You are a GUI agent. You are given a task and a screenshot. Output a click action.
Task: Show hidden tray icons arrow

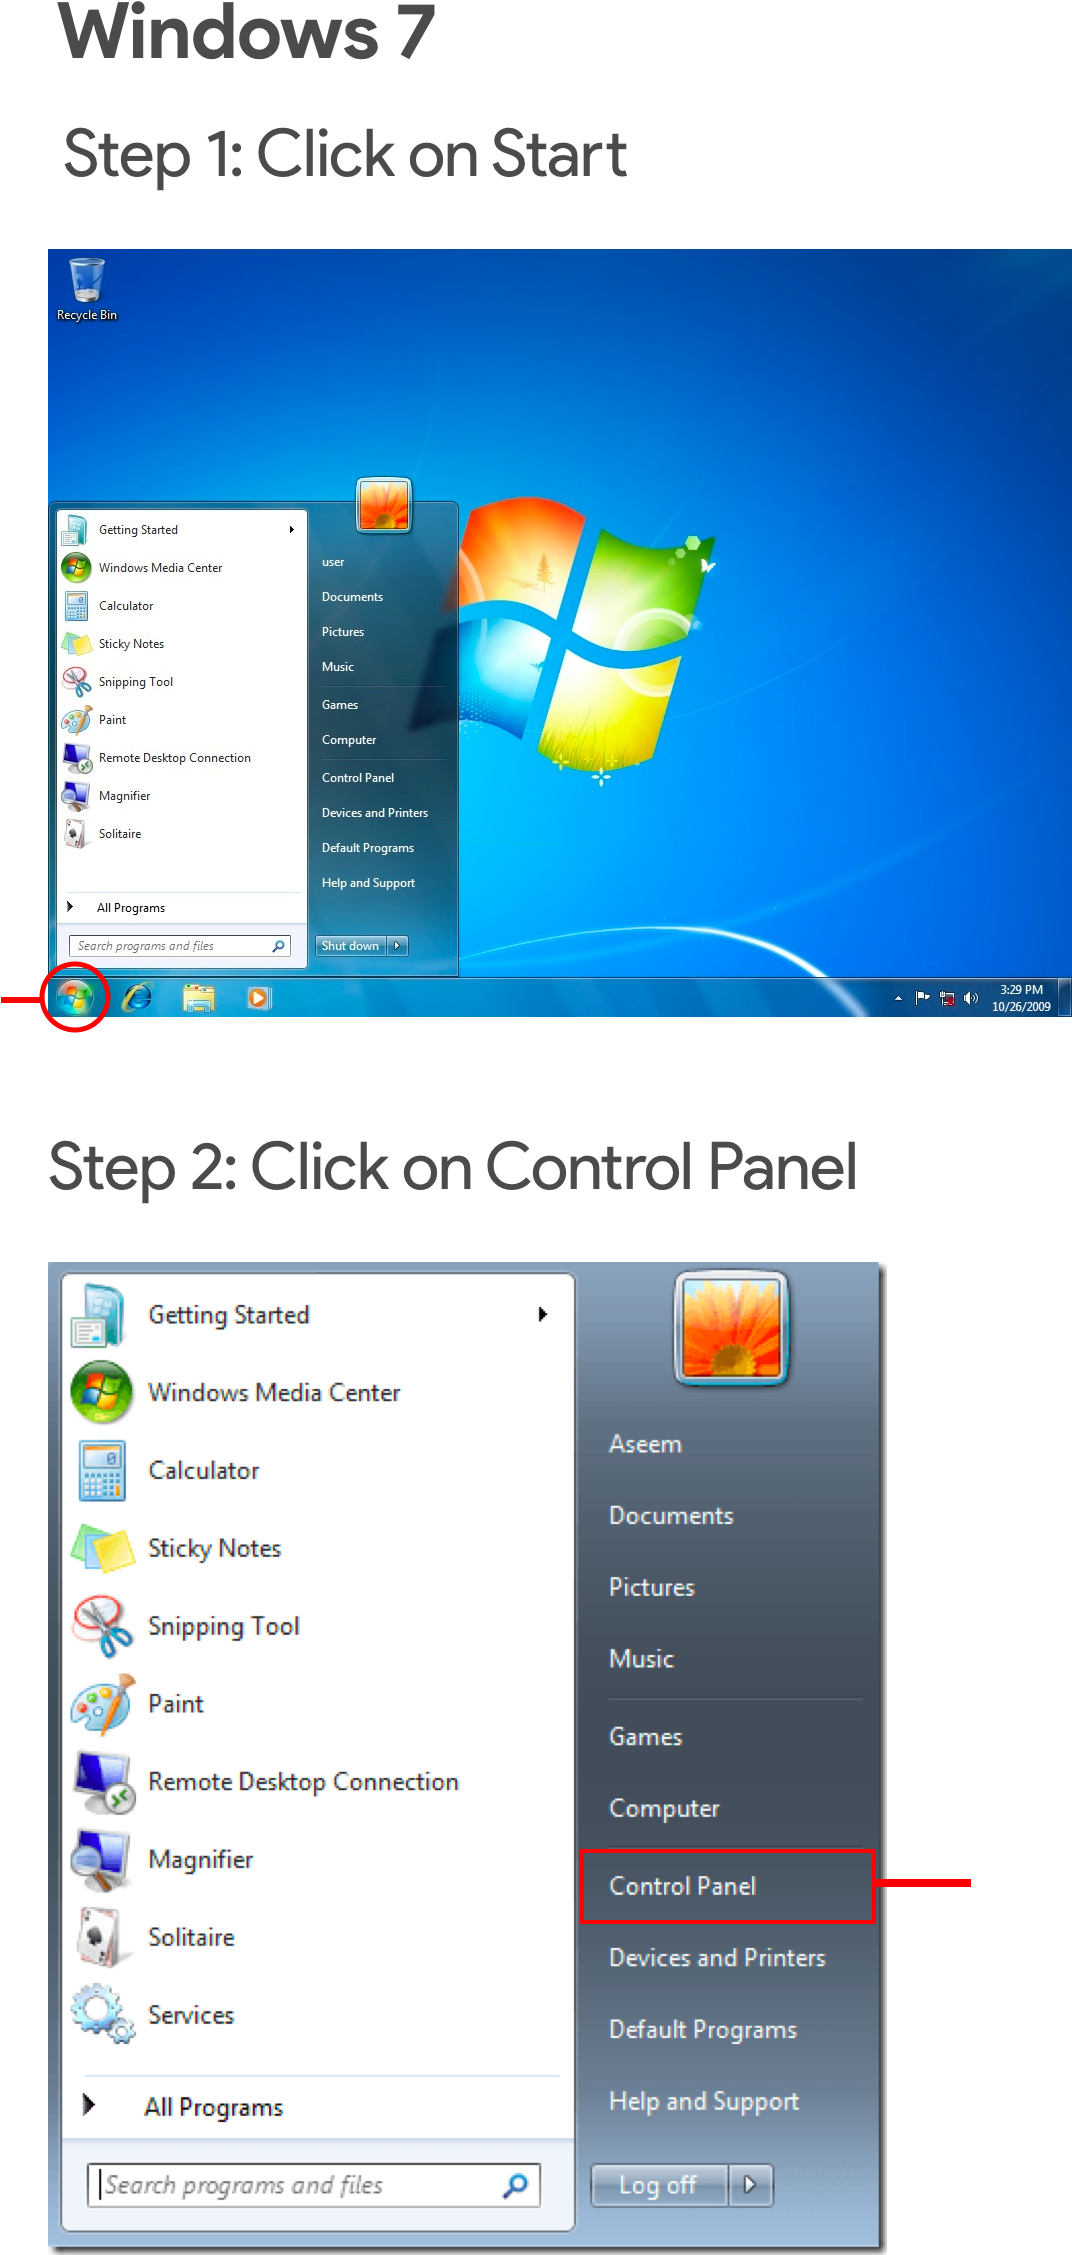coord(898,998)
